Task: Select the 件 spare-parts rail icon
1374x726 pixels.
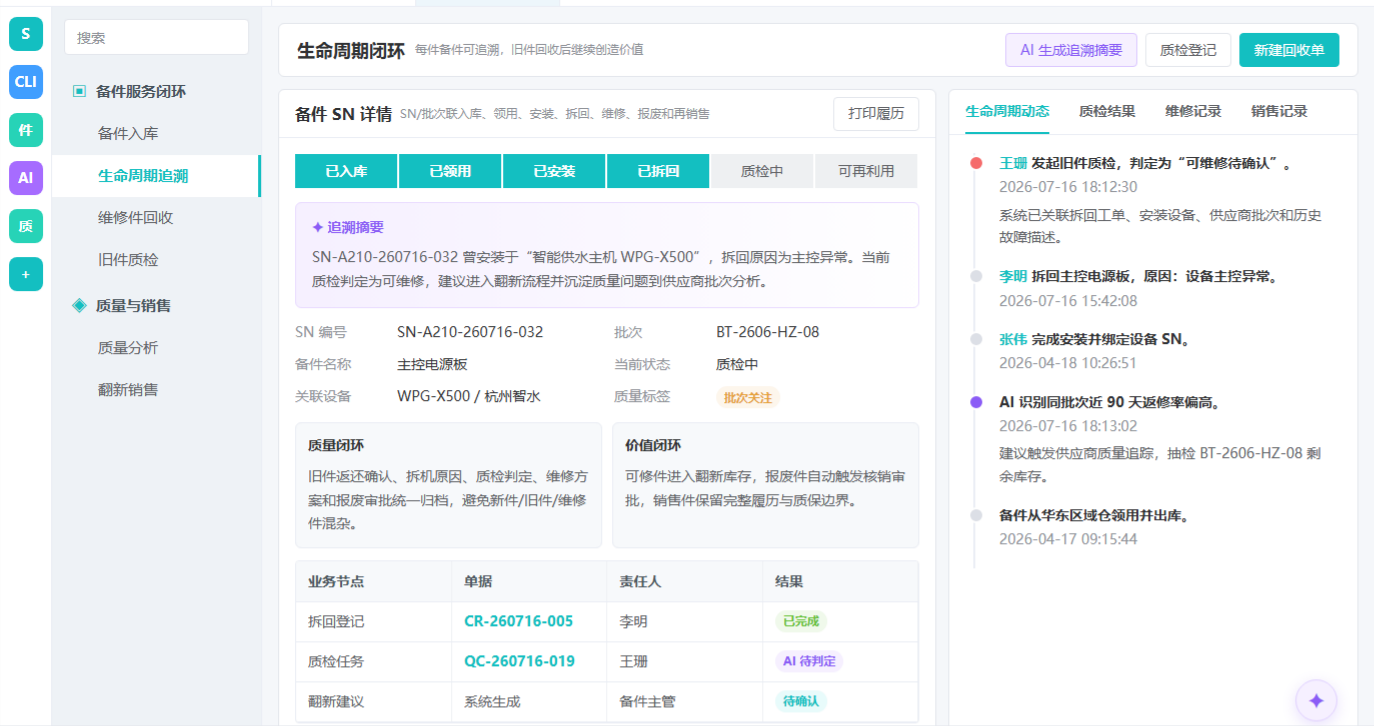Action: tap(26, 130)
